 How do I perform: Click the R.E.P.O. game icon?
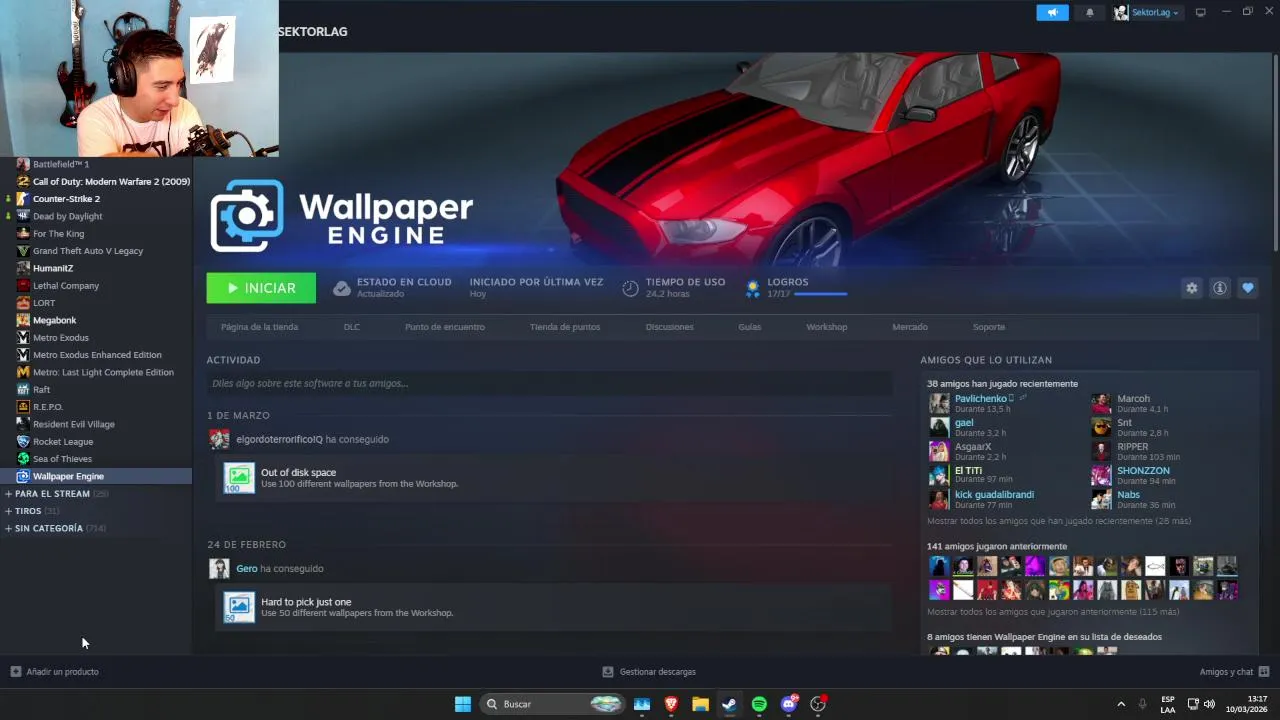point(23,407)
